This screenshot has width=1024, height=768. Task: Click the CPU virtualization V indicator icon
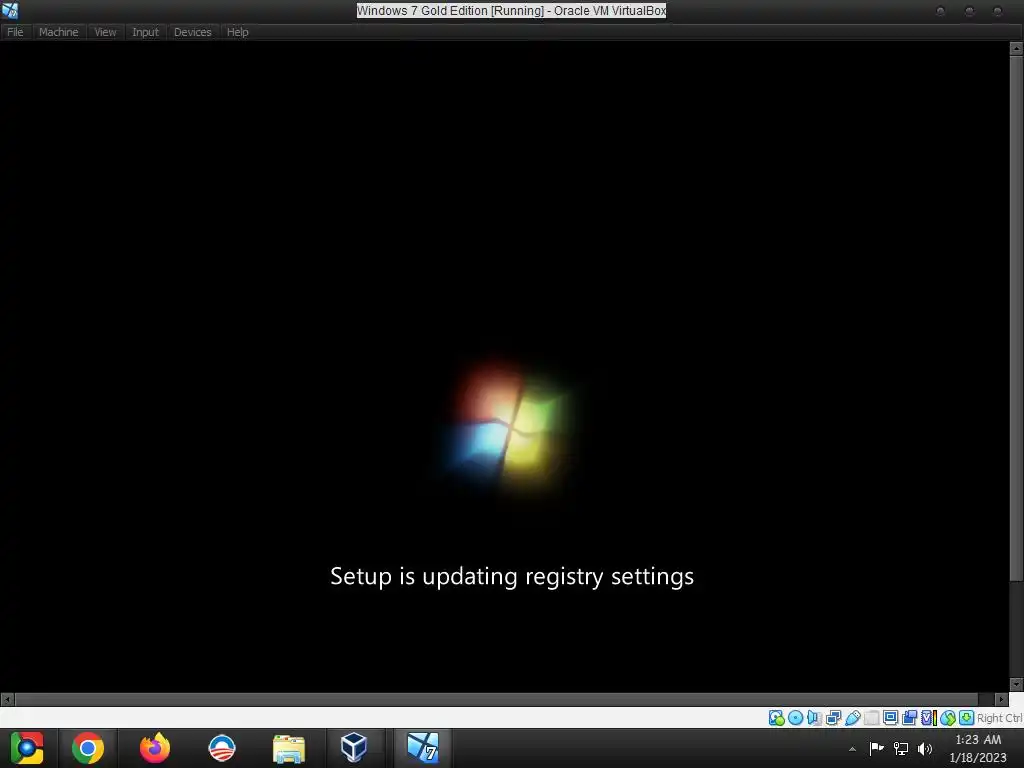coord(929,718)
